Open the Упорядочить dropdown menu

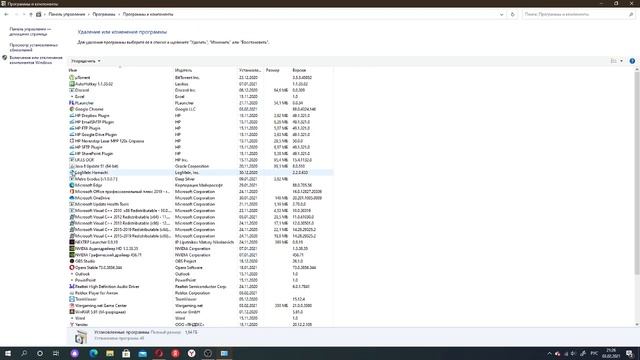click(x=86, y=61)
